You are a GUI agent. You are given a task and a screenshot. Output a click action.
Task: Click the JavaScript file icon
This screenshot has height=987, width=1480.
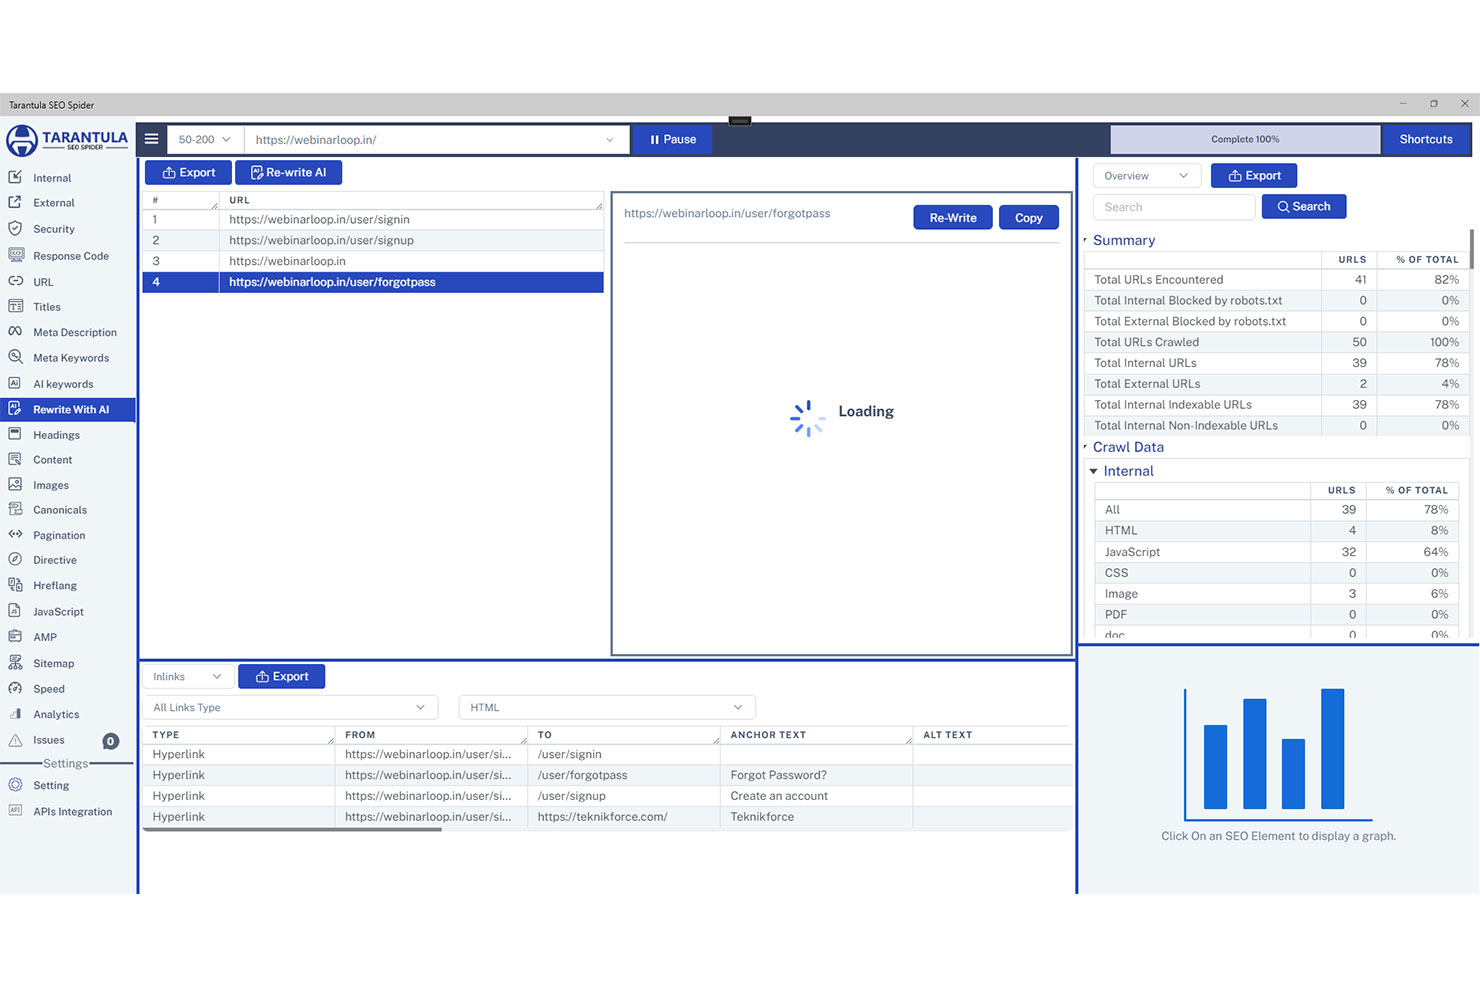click(15, 610)
